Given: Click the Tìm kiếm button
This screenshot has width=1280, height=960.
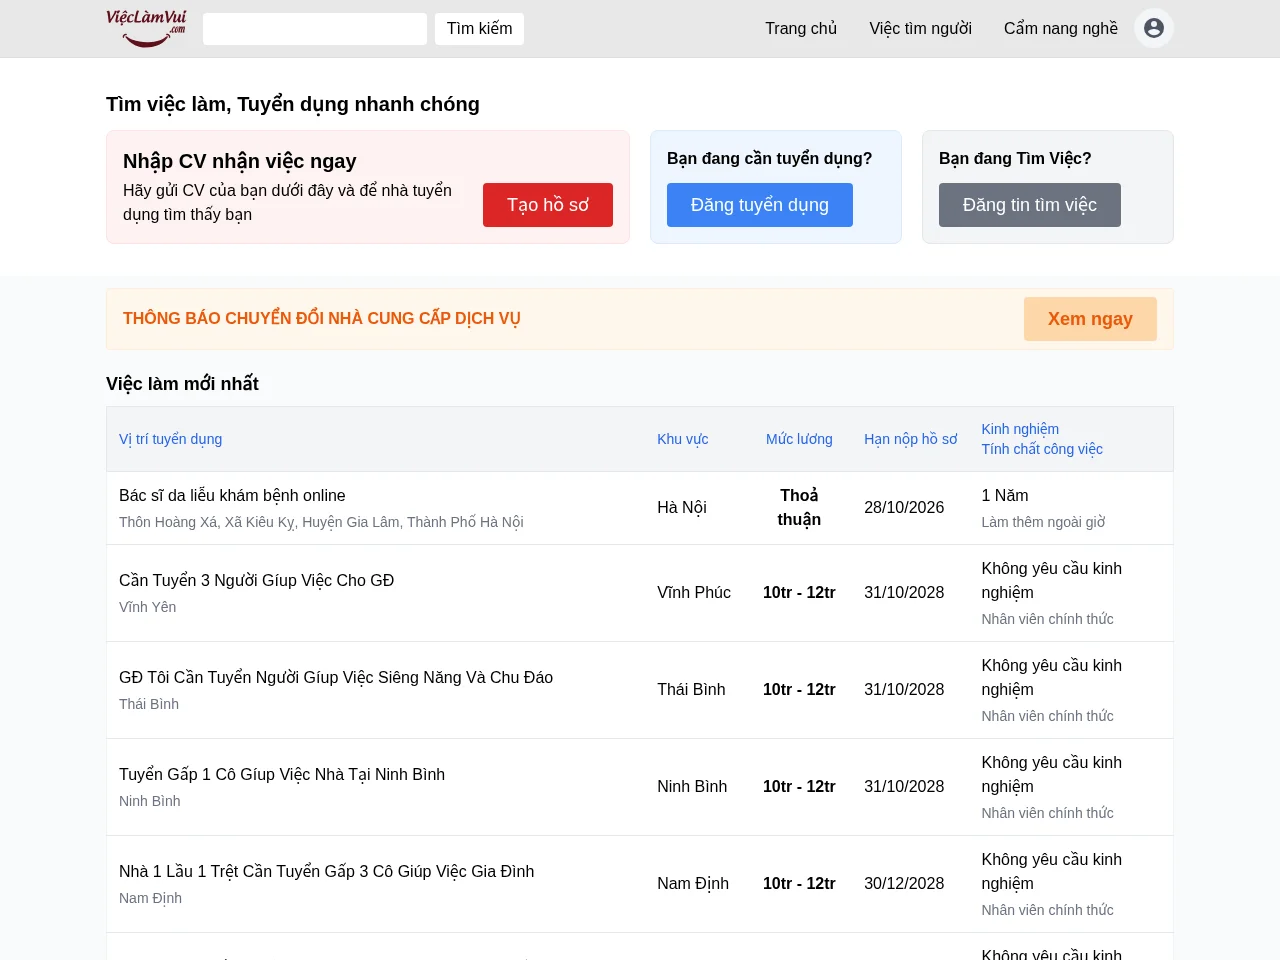Looking at the screenshot, I should (480, 29).
